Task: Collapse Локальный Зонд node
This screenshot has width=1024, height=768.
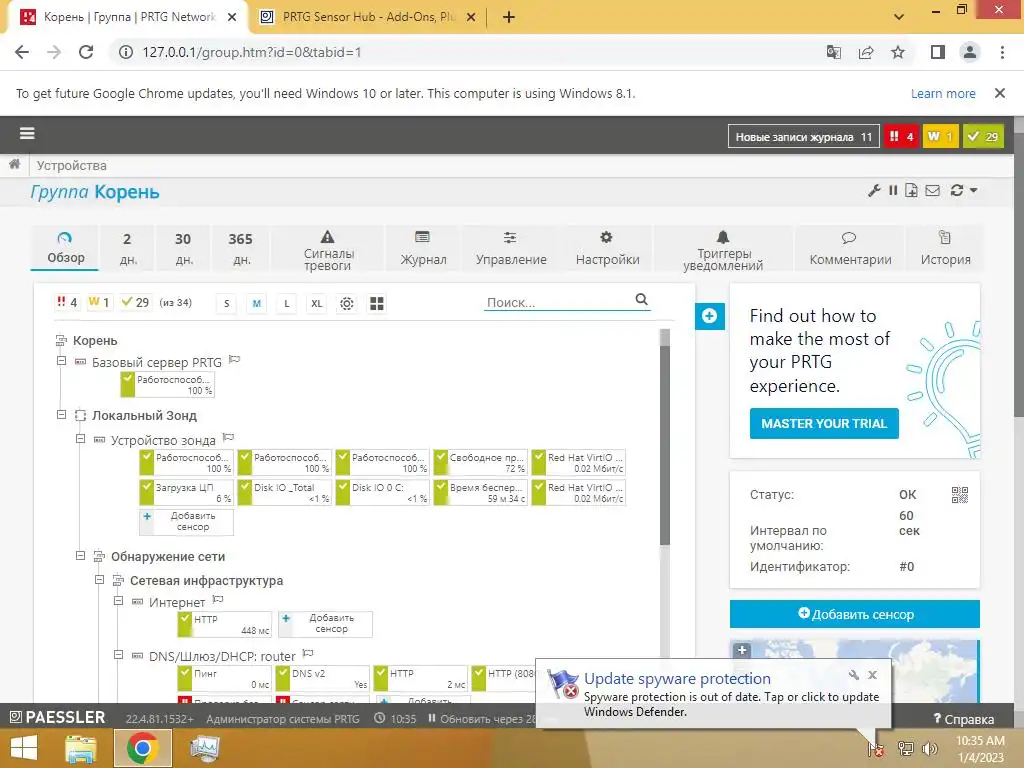Action: [61, 415]
